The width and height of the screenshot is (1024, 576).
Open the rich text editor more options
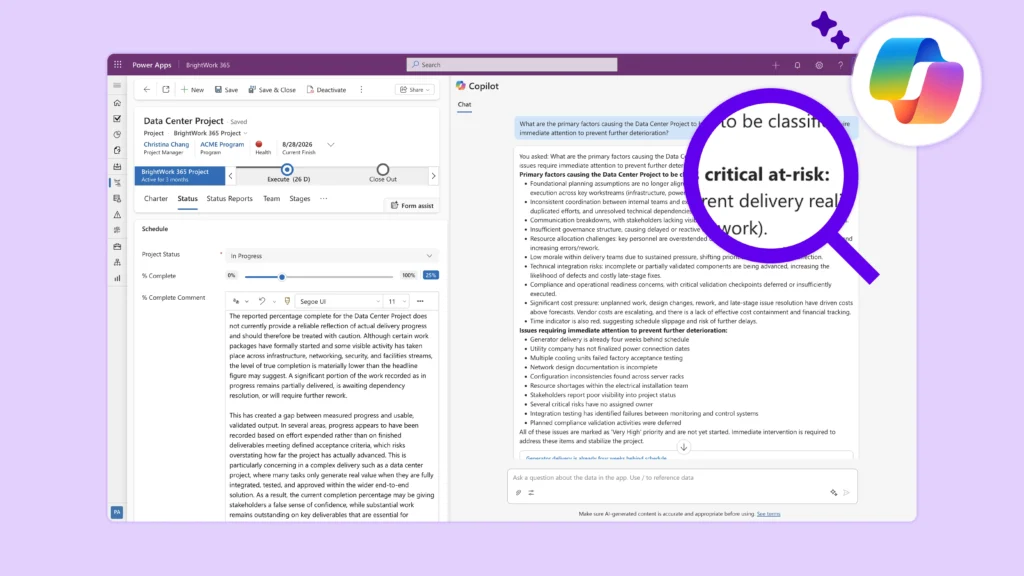pos(420,301)
